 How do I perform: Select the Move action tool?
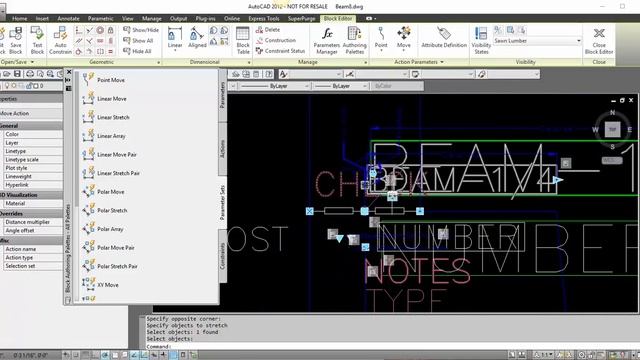click(404, 38)
